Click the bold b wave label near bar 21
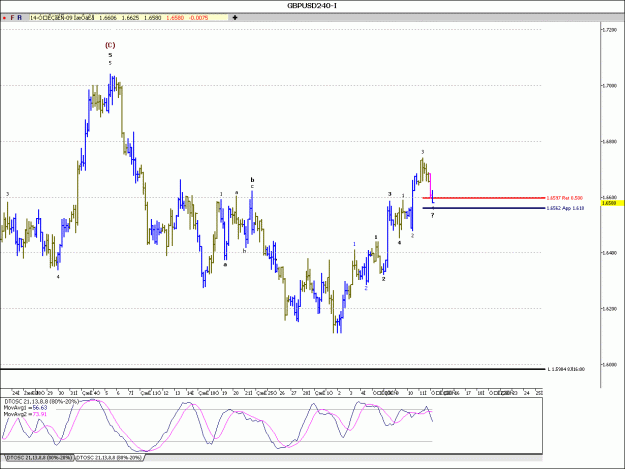 point(252,180)
